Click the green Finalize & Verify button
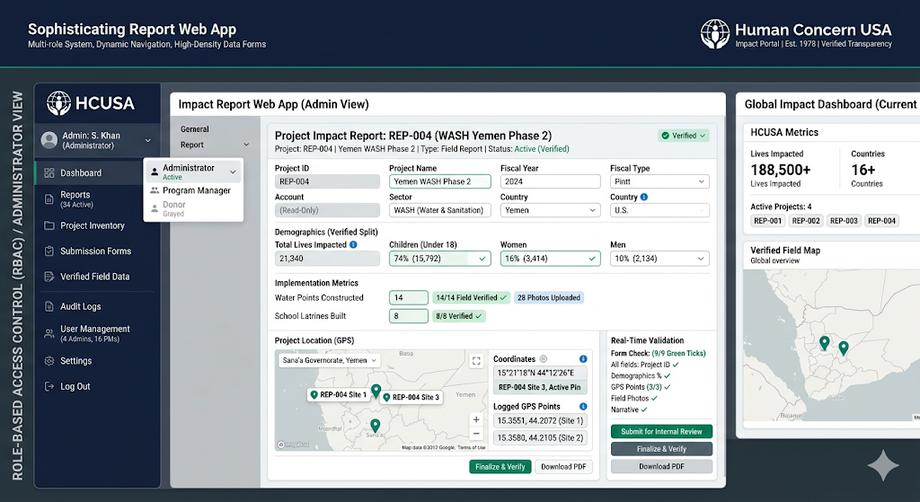Image resolution: width=920 pixels, height=502 pixels. [500, 467]
